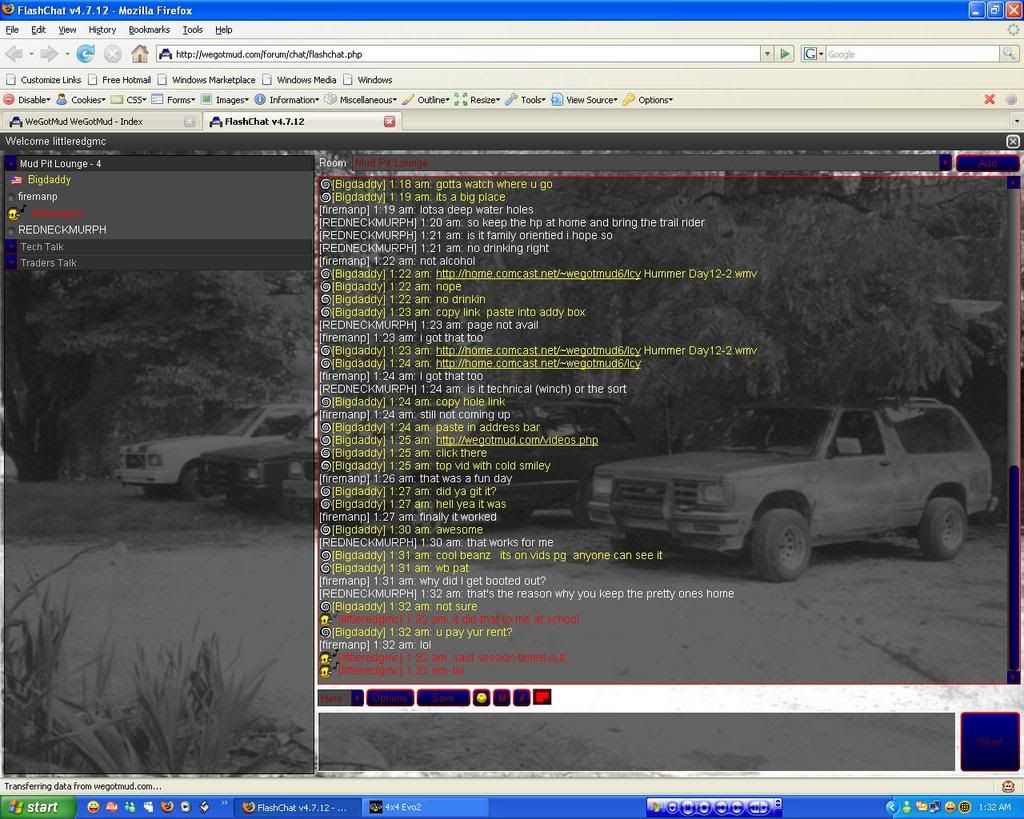Collapse the Mud Pit Lounge room list

(x=11, y=163)
